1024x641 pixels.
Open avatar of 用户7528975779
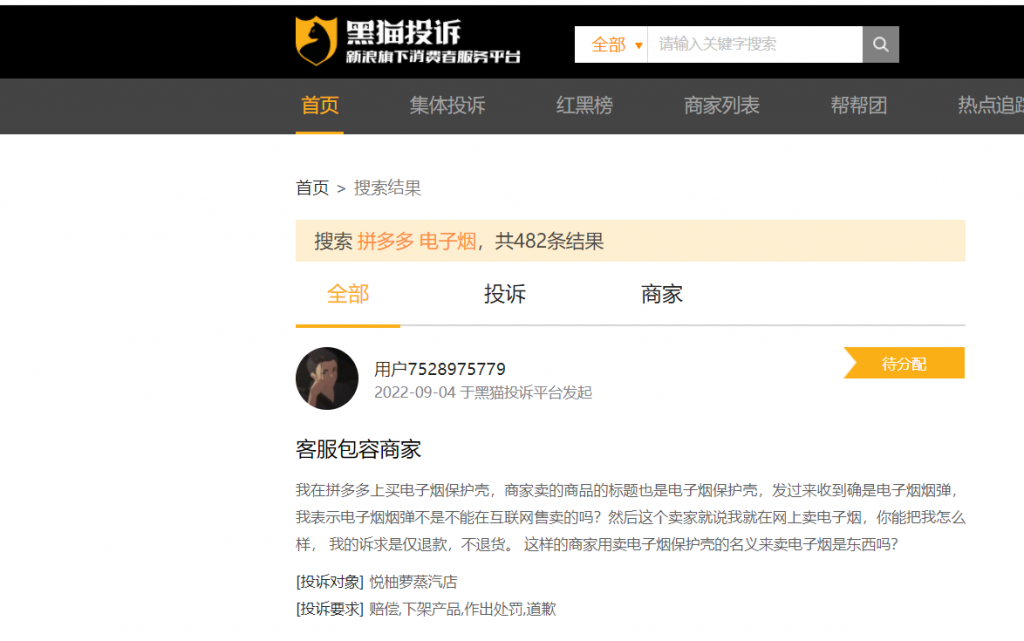pos(327,379)
